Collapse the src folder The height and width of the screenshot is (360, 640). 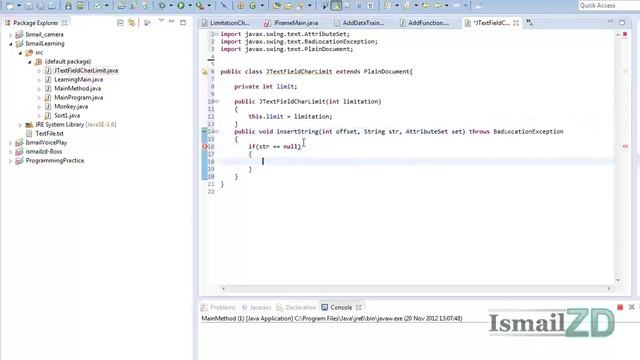[20, 53]
